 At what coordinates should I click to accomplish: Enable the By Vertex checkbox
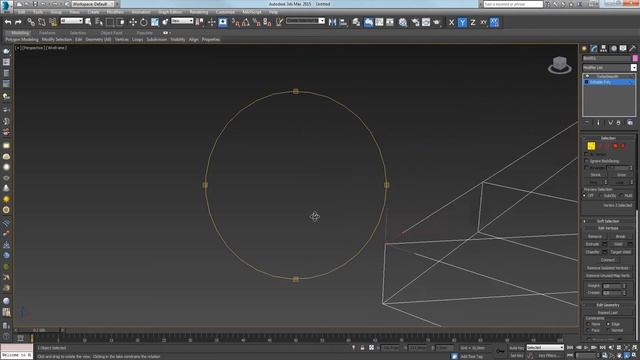pos(587,154)
